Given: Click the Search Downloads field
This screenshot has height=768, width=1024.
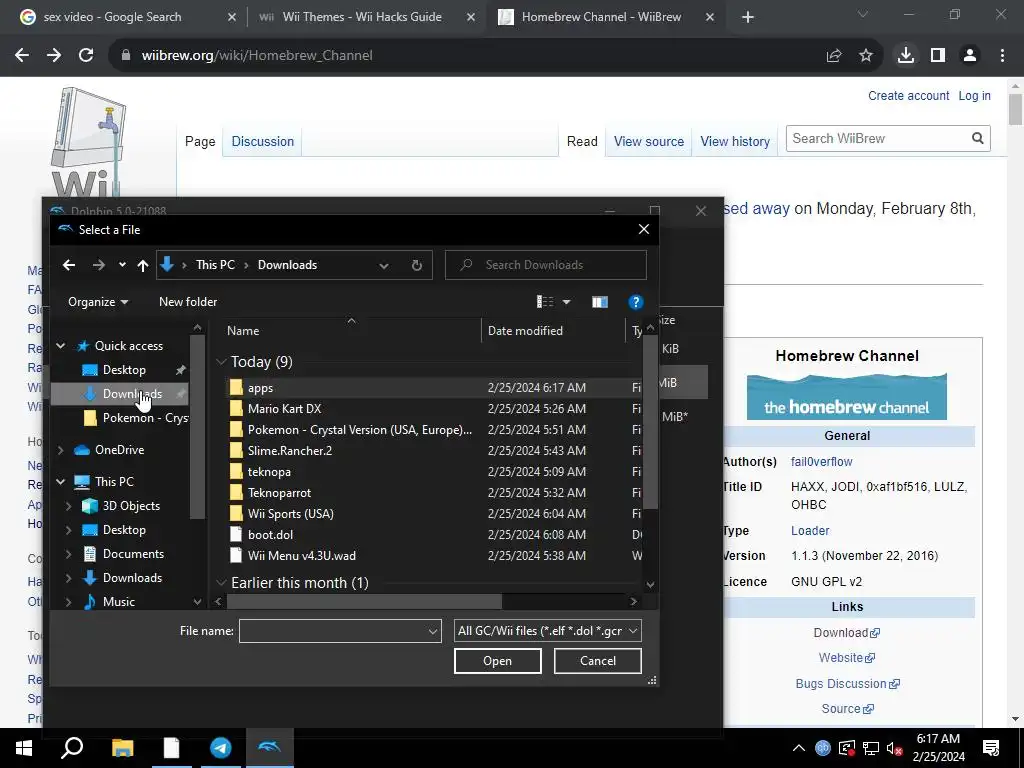Looking at the screenshot, I should point(546,265).
